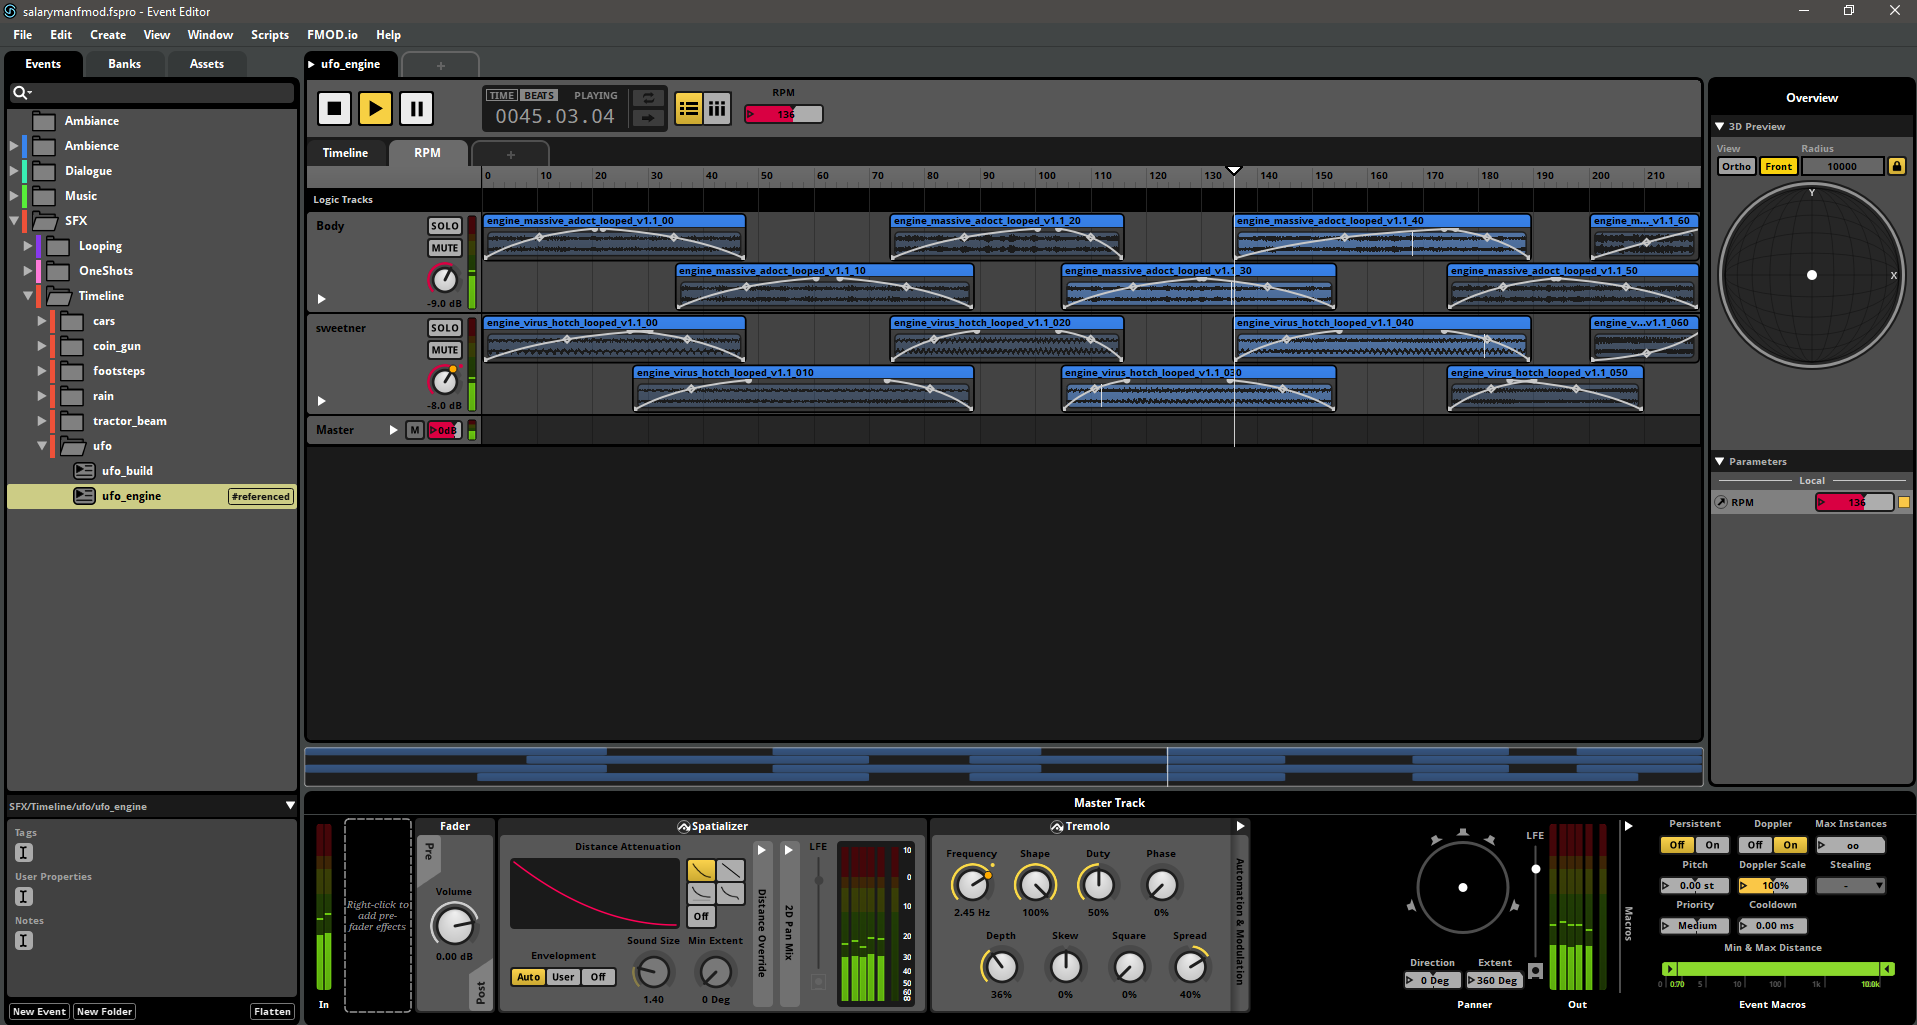This screenshot has width=1917, height=1025.
Task: Turn Doppler Off
Action: 1755,845
